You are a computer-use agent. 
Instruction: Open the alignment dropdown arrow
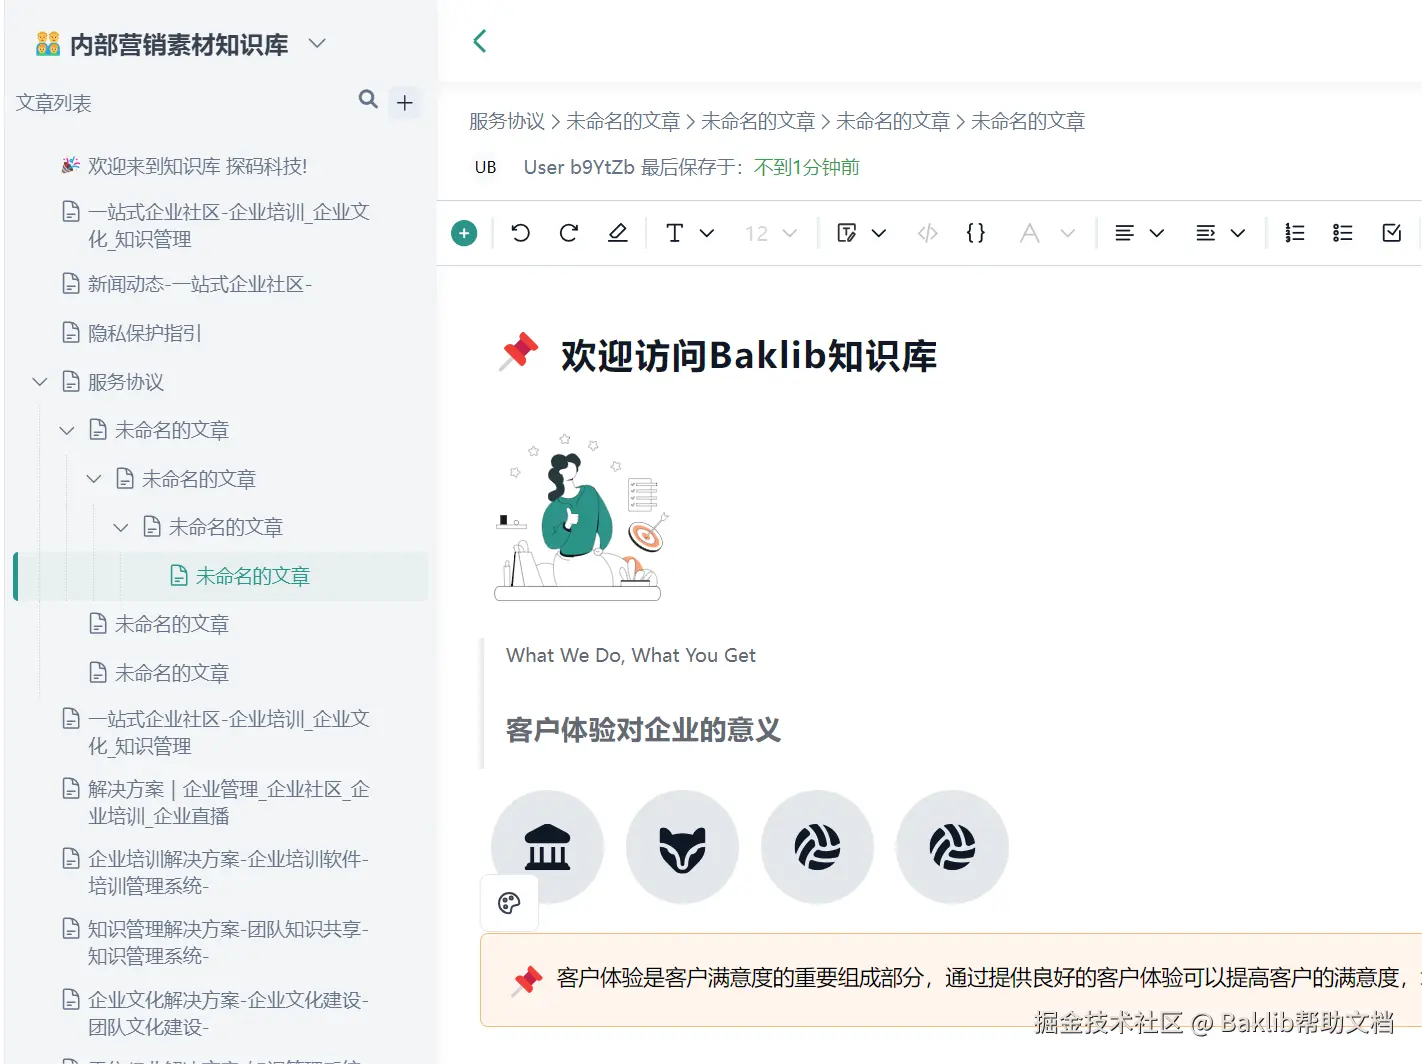coord(1157,233)
